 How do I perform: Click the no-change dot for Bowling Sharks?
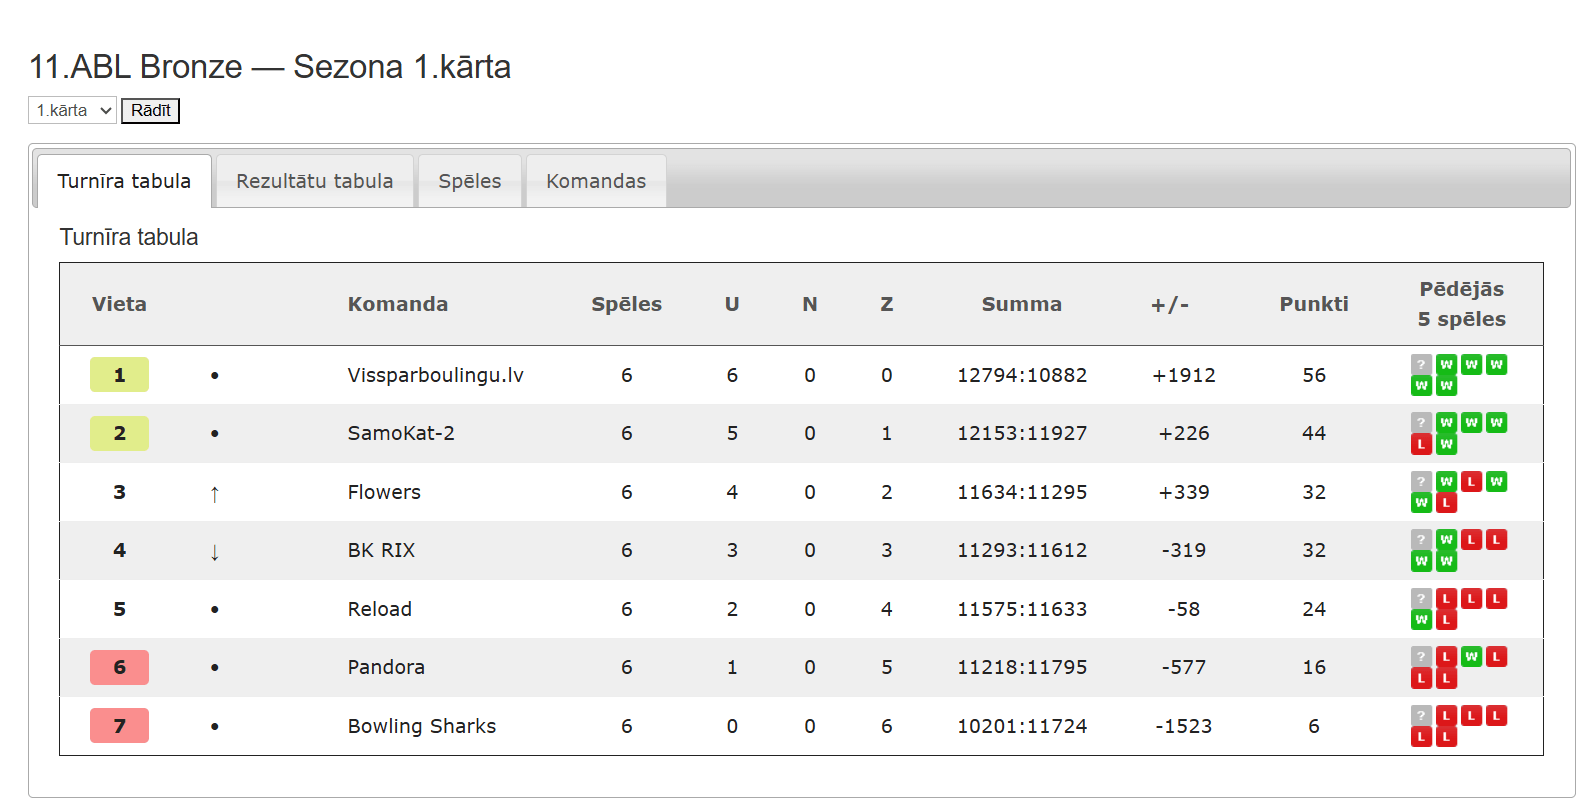[214, 727]
